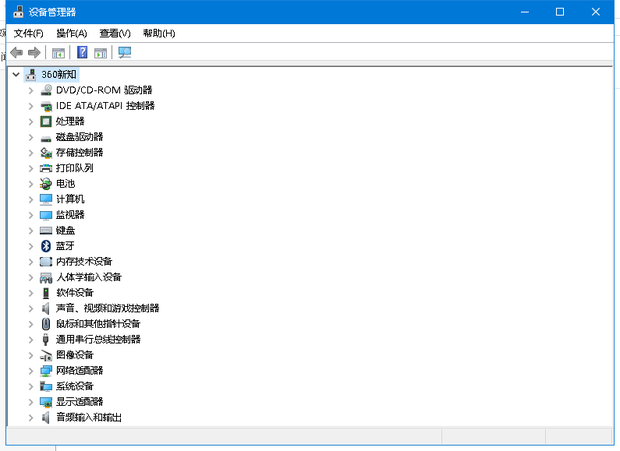Select the 系统设备 text row
Screen dimensions: 620x451
pyautogui.click(x=75, y=386)
